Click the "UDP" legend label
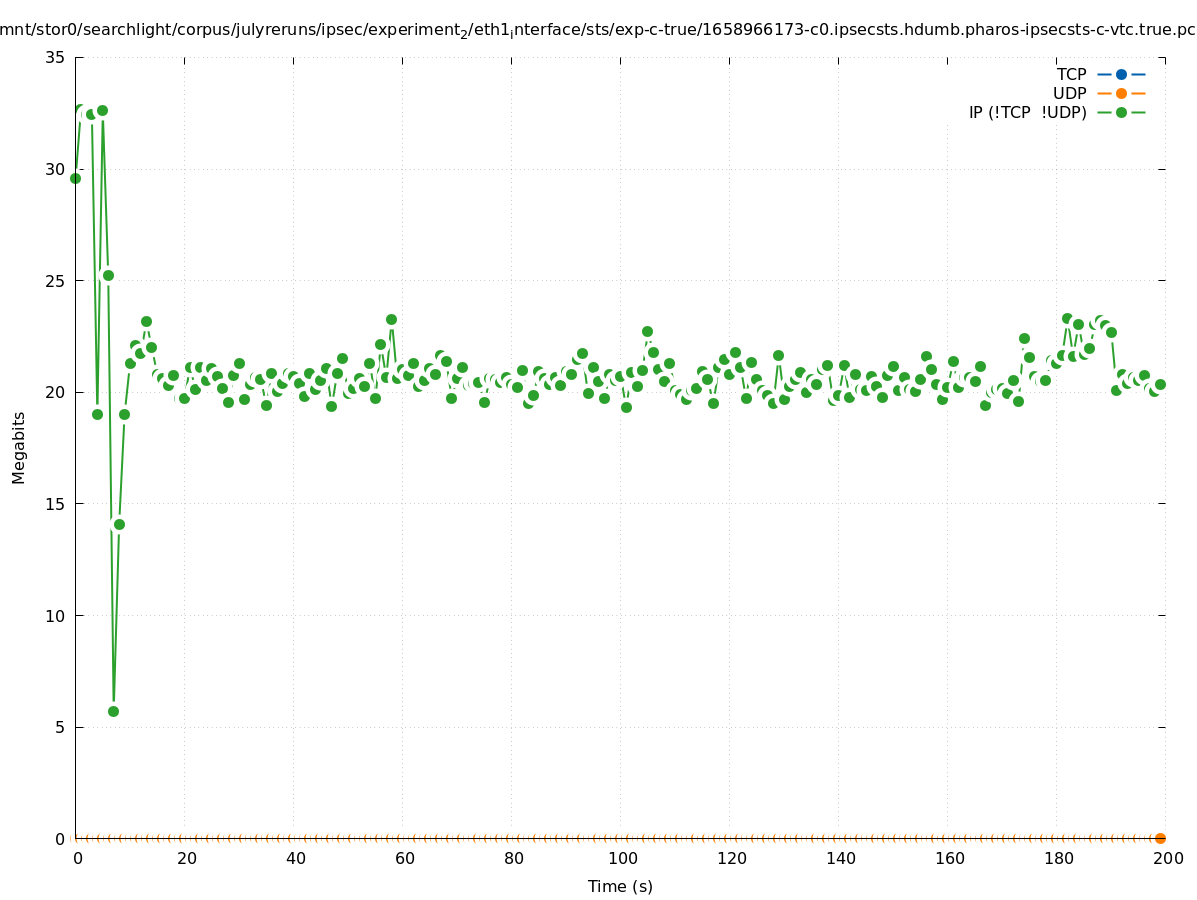The height and width of the screenshot is (900, 1197). point(1069,93)
